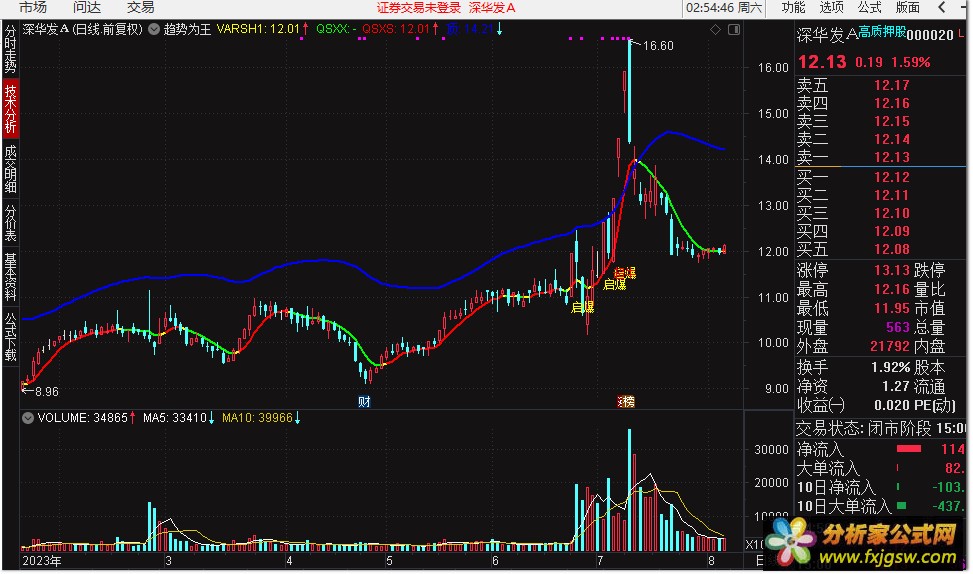
Task: Select 买二 price 12.11
Action: click(892, 195)
